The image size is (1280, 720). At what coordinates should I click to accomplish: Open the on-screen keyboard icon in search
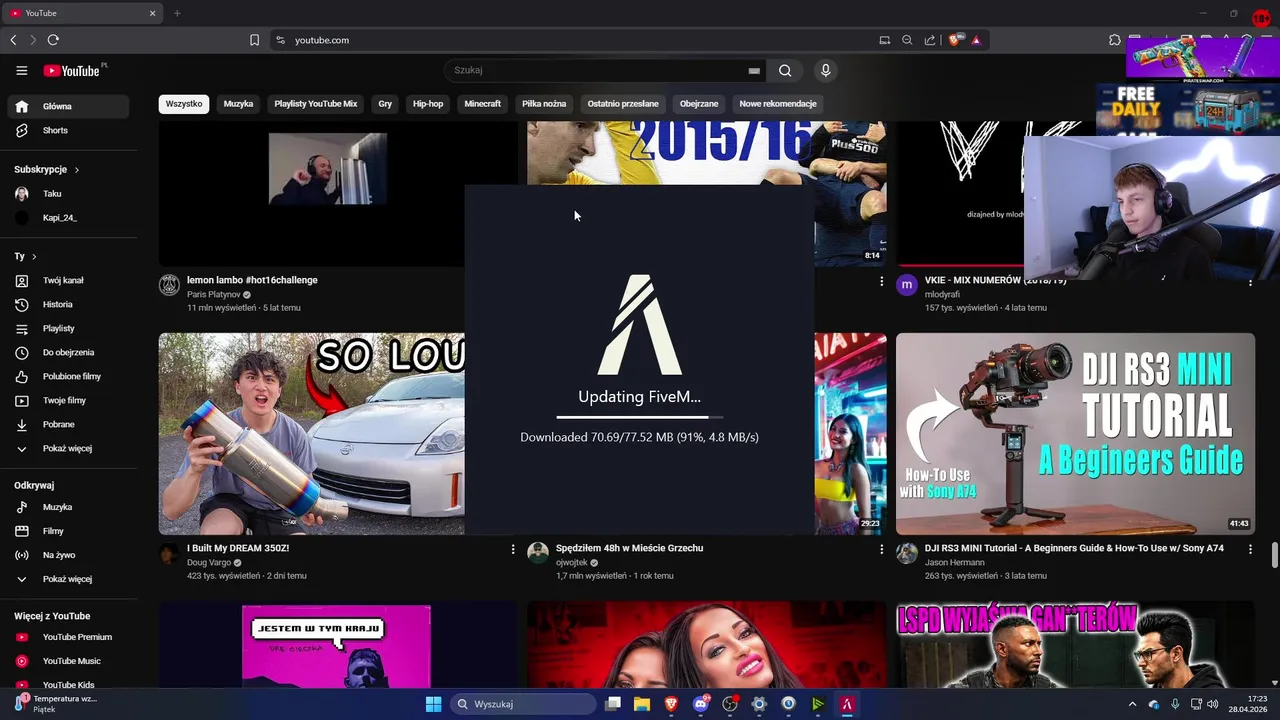(x=754, y=71)
